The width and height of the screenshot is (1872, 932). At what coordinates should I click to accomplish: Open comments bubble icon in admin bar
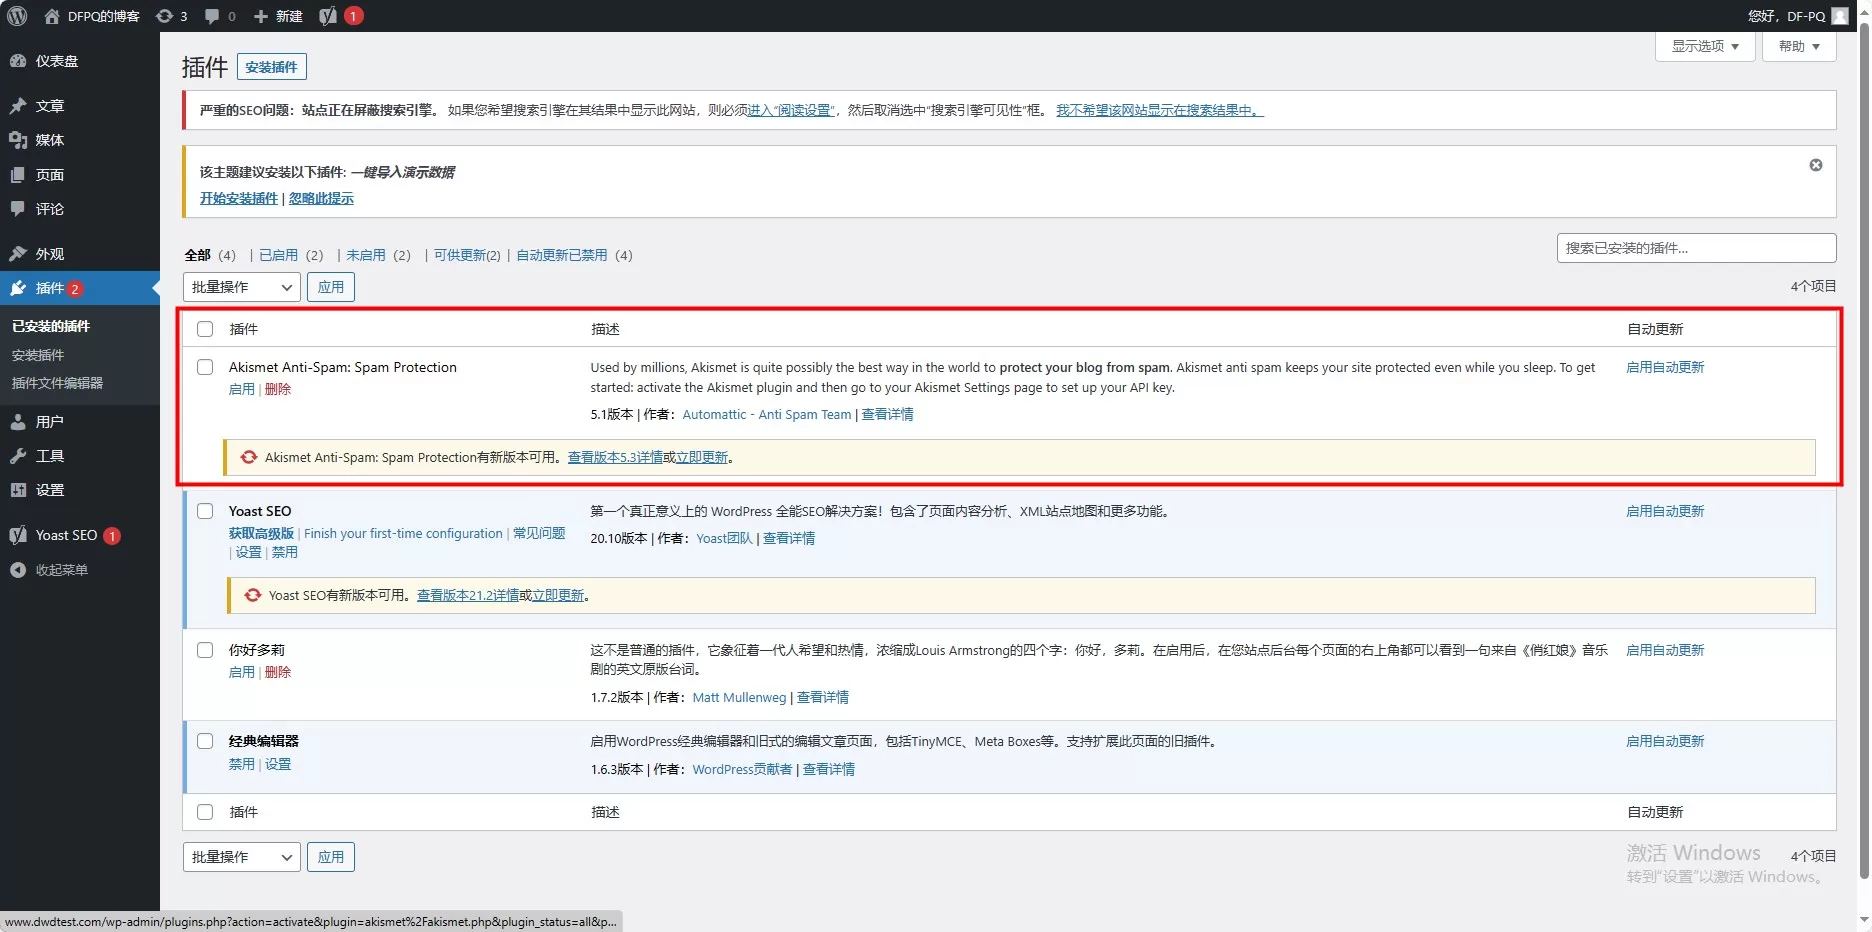click(x=212, y=16)
